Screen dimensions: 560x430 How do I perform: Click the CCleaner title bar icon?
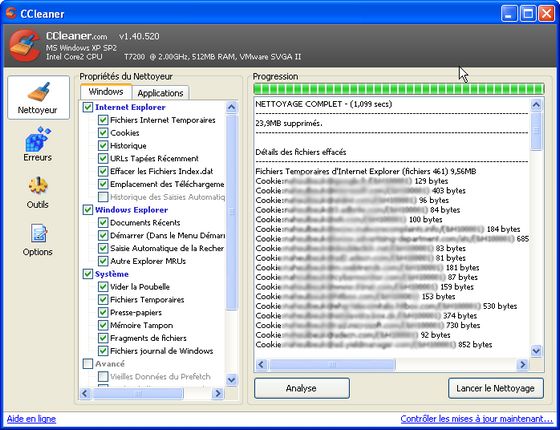click(x=11, y=14)
